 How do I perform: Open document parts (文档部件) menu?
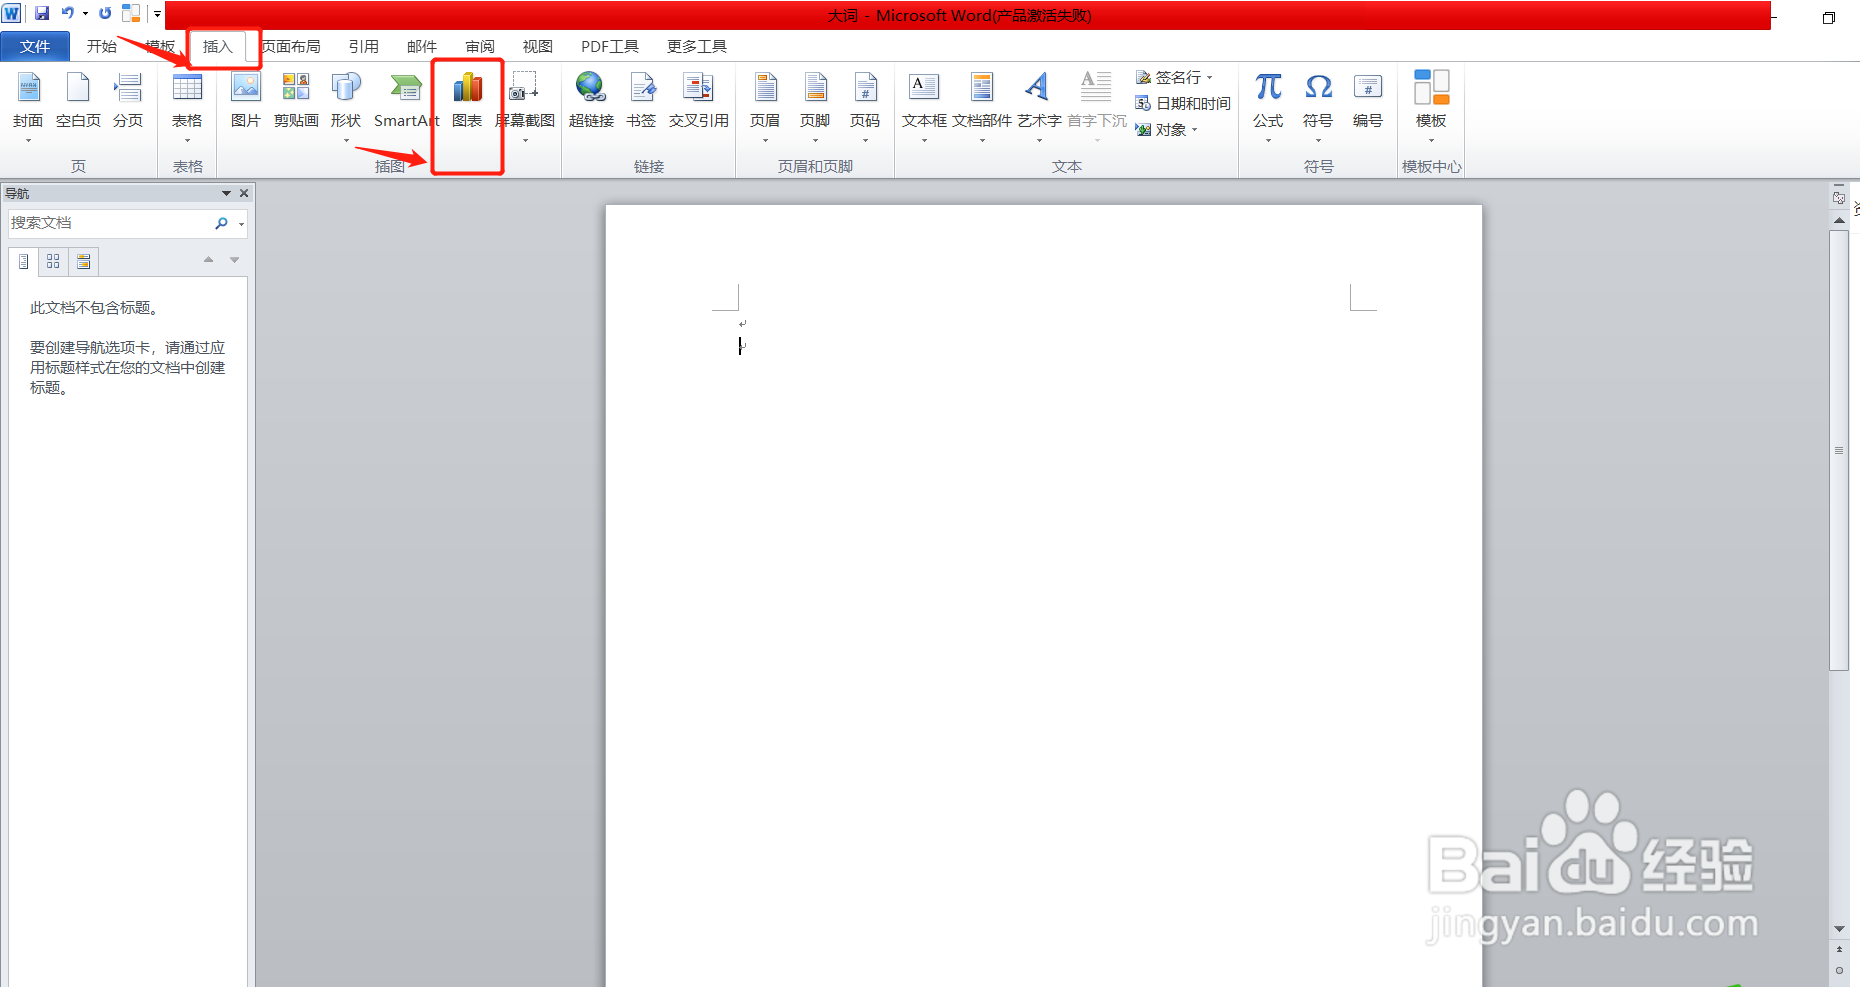[x=982, y=105]
